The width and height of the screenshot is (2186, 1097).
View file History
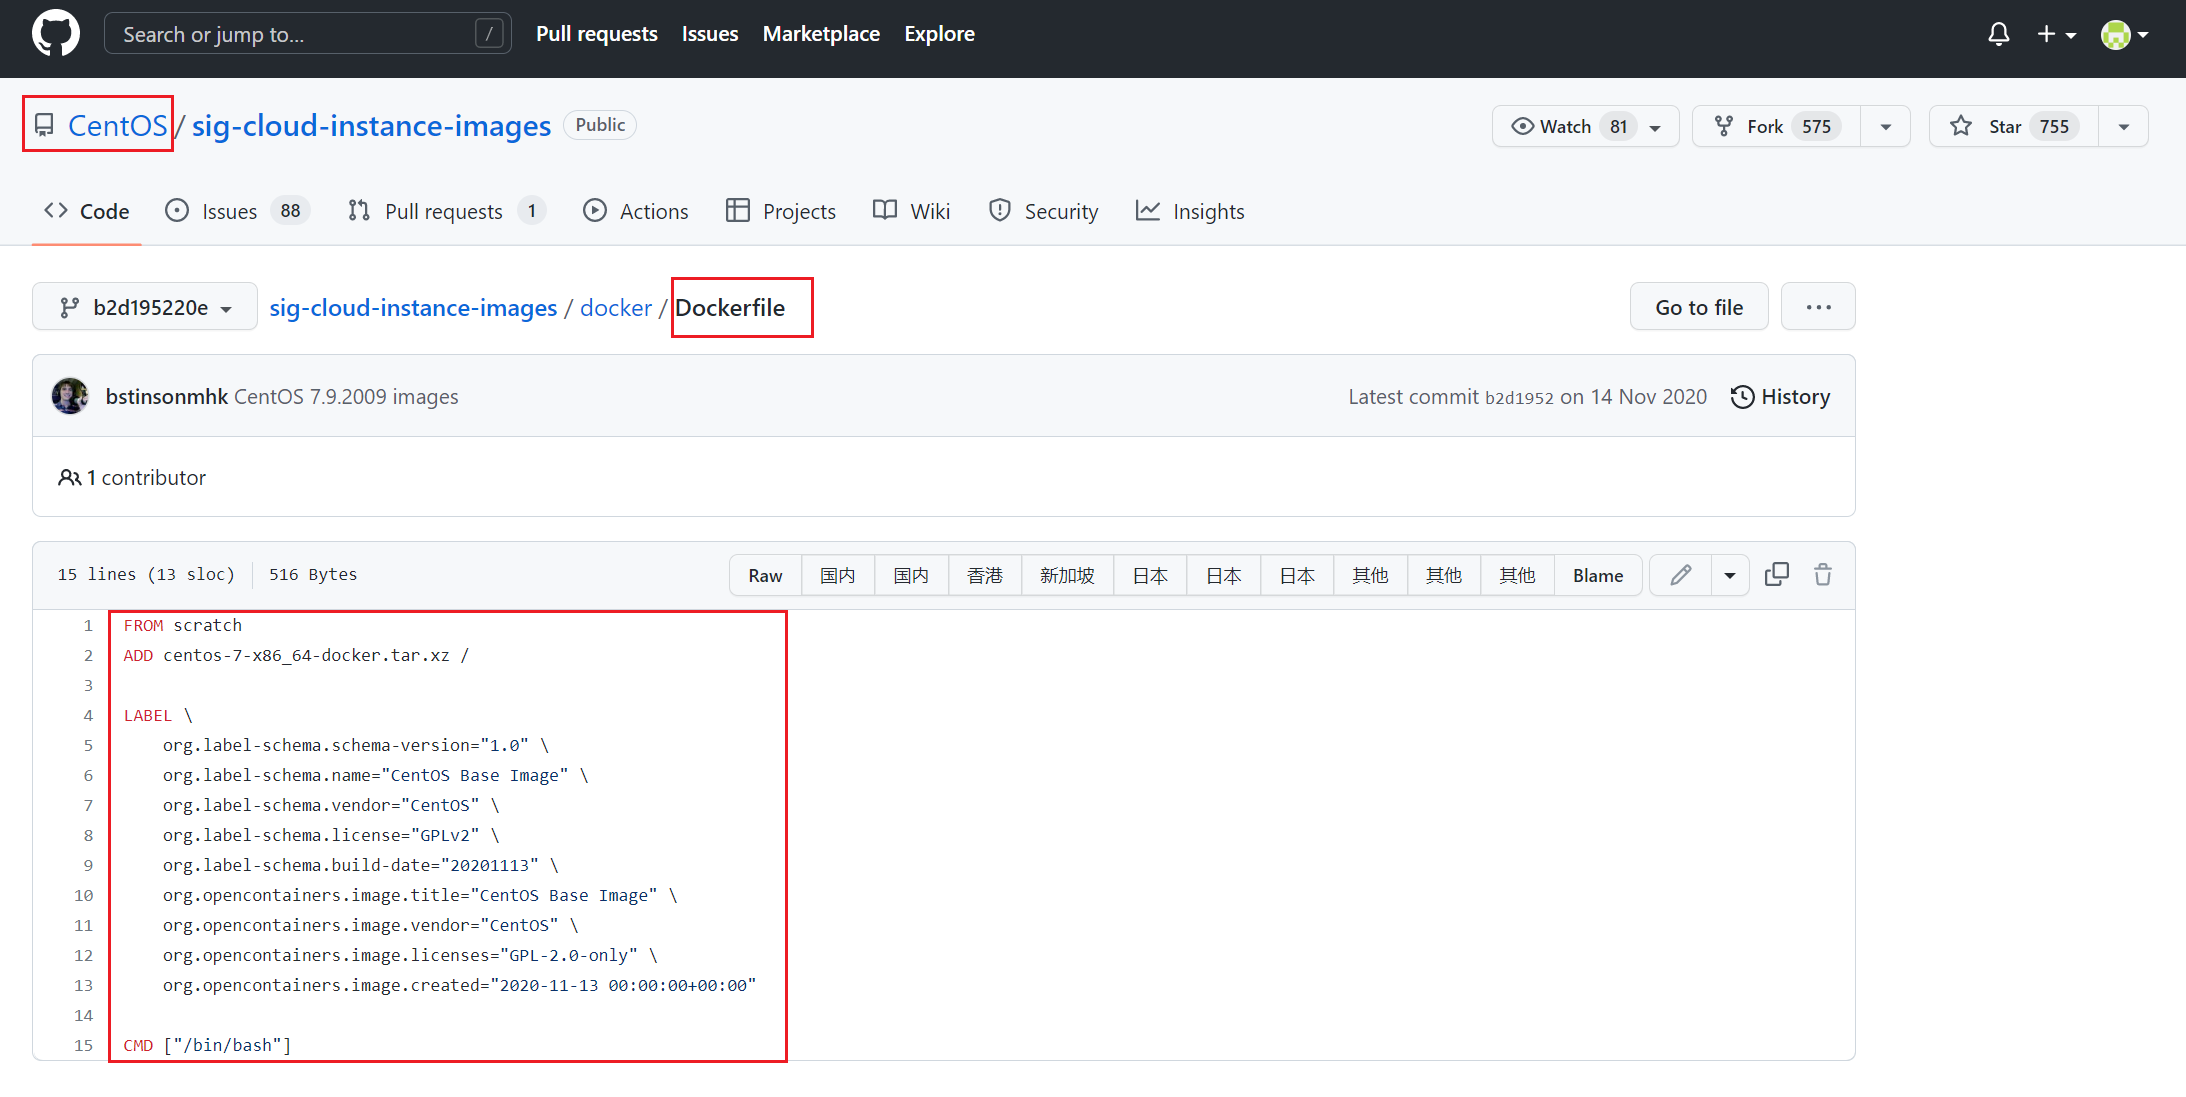(1780, 397)
